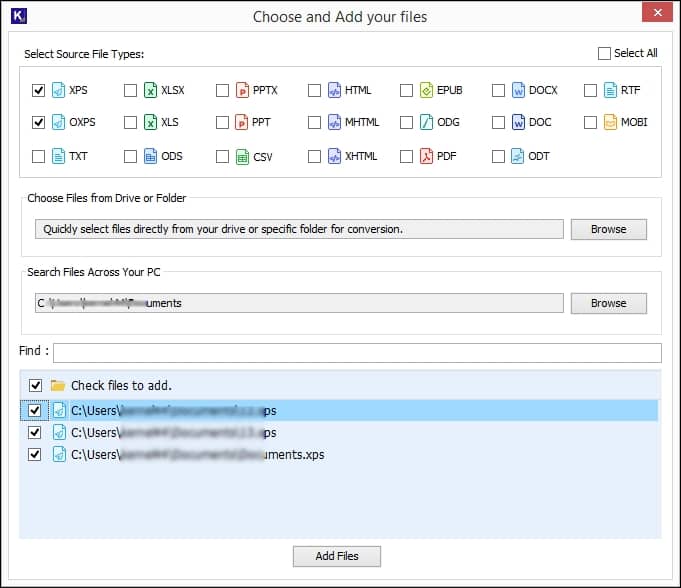Click the Add Files button
The width and height of the screenshot is (681, 588).
tap(337, 556)
